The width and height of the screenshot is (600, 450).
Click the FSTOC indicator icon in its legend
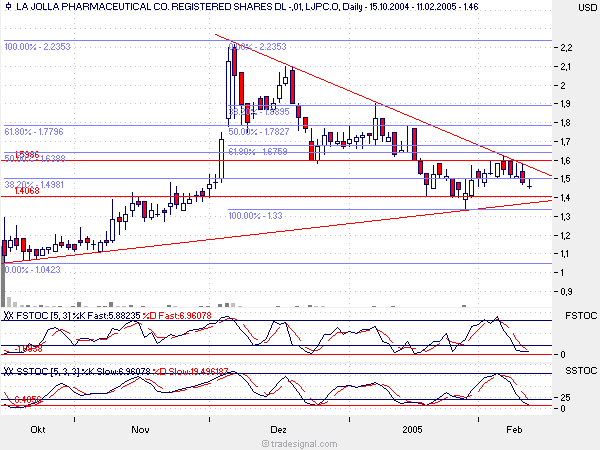pyautogui.click(x=8, y=316)
